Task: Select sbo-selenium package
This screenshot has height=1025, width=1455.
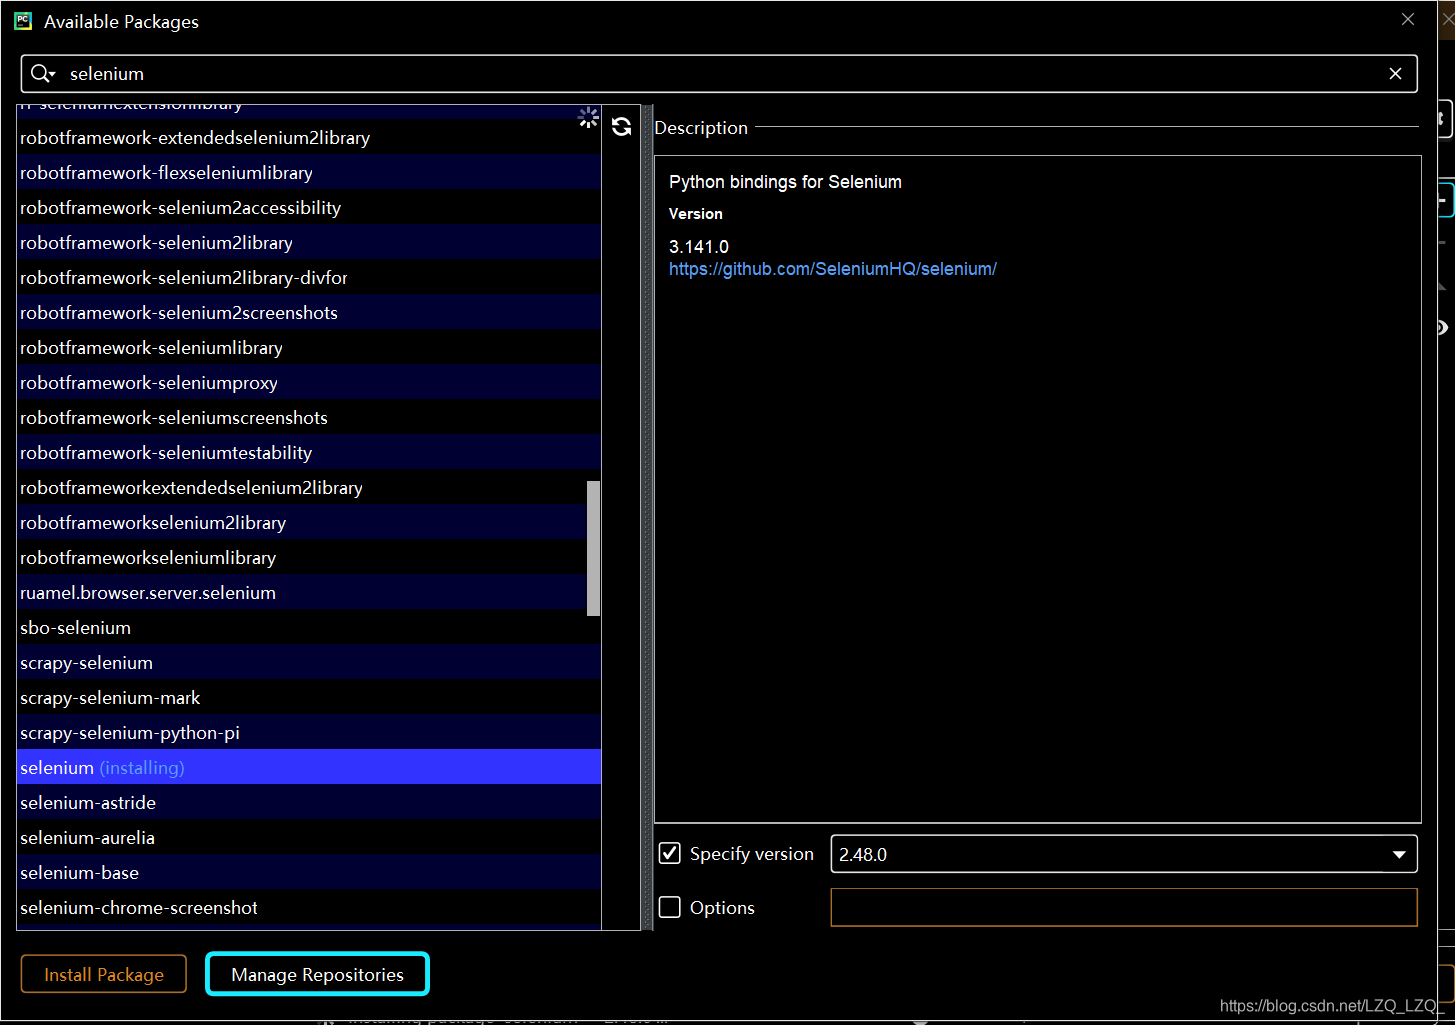Action: [309, 627]
